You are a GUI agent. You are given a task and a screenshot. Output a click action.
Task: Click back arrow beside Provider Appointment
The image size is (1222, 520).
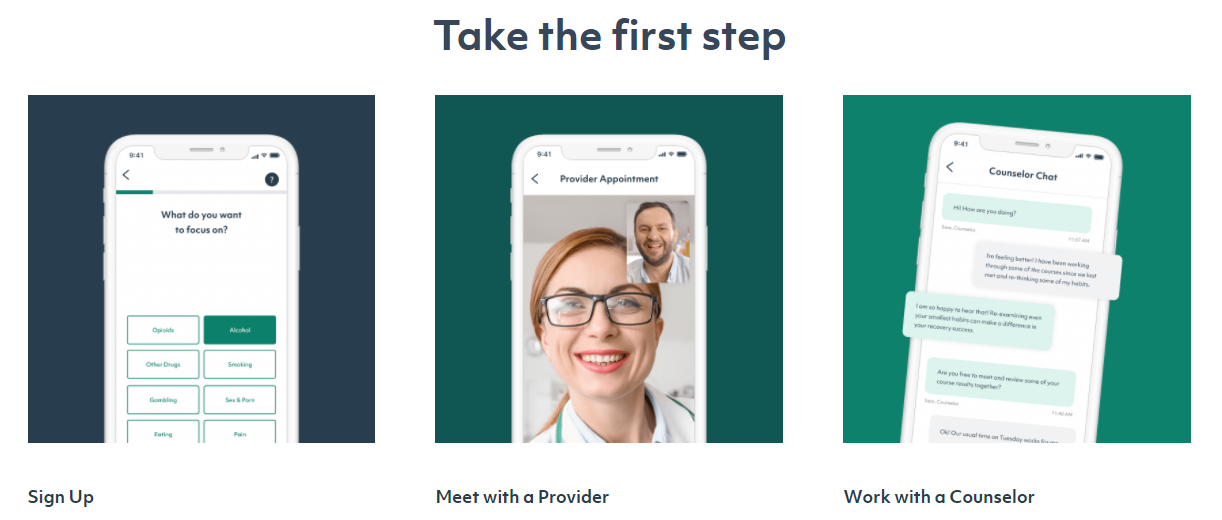[x=535, y=179]
